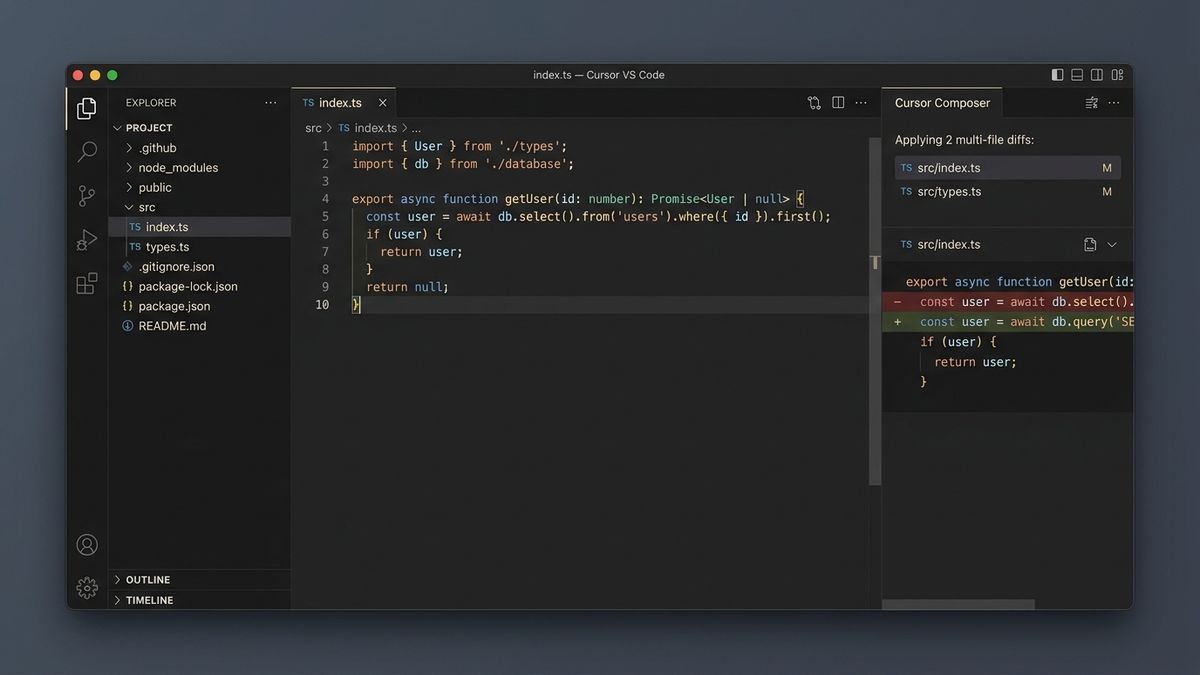Open package.json in the file tree

[x=199, y=306]
